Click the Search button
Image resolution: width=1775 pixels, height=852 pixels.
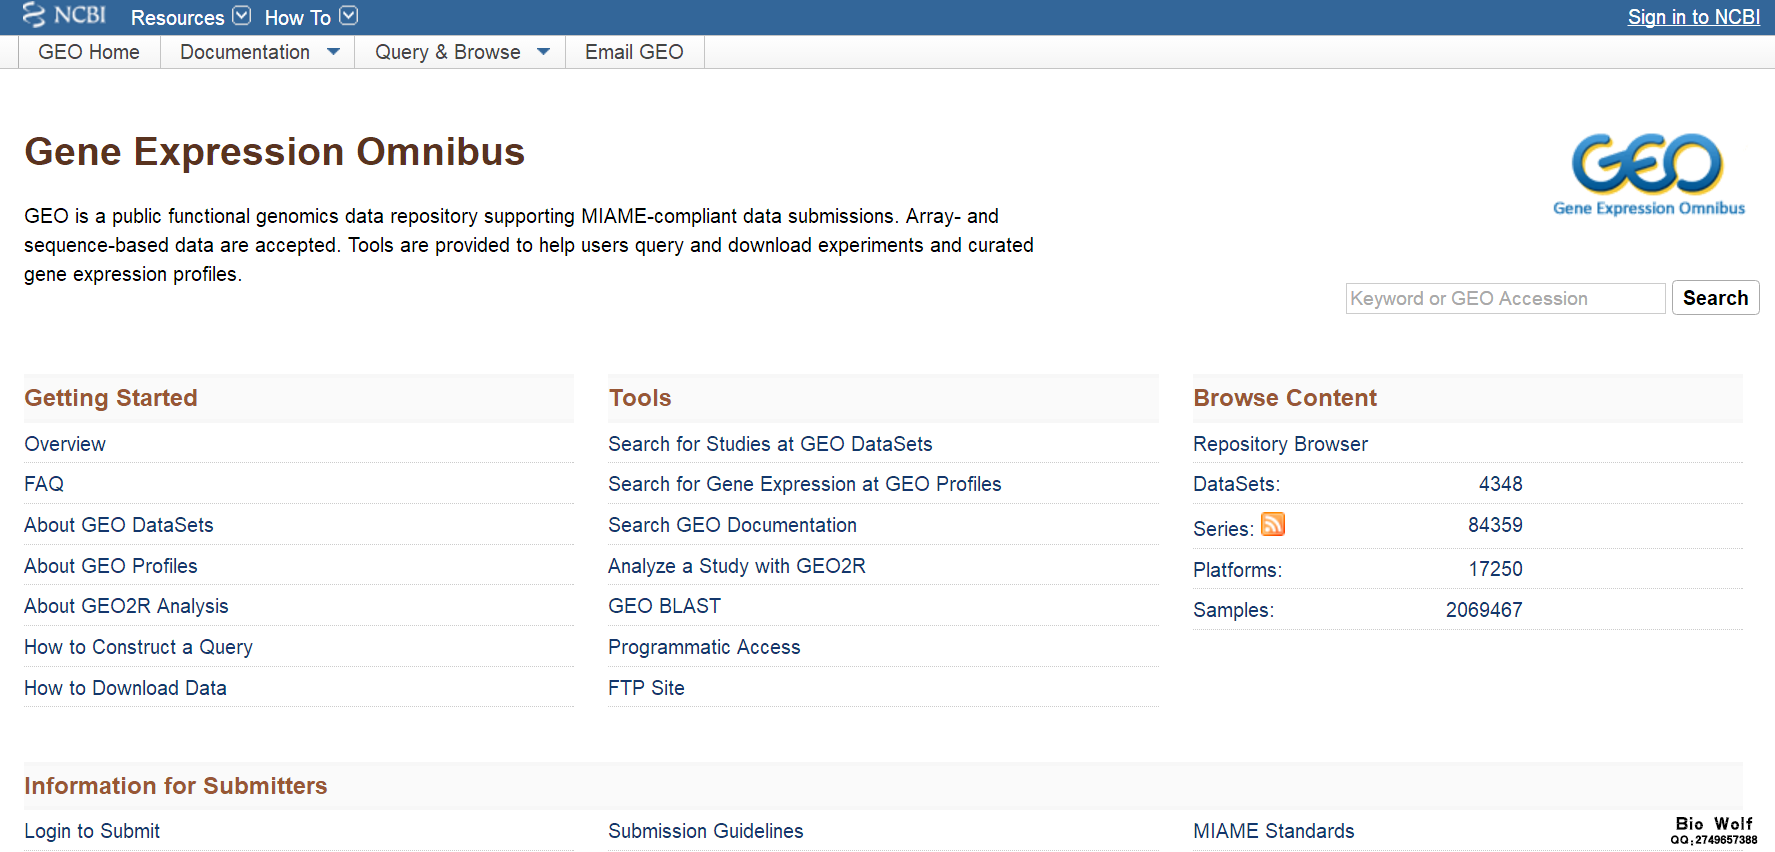coord(1715,298)
